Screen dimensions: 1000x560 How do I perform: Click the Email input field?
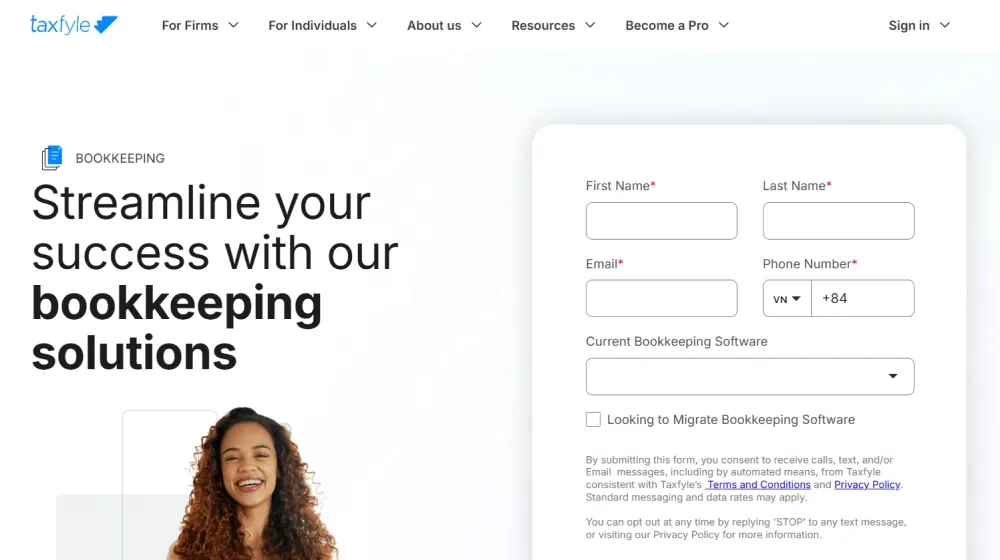661,298
